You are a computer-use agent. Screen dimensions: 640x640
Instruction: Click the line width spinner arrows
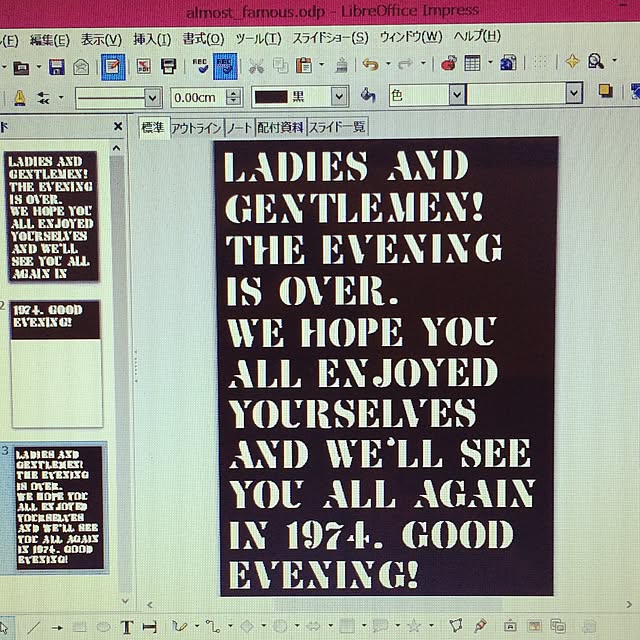[x=234, y=97]
